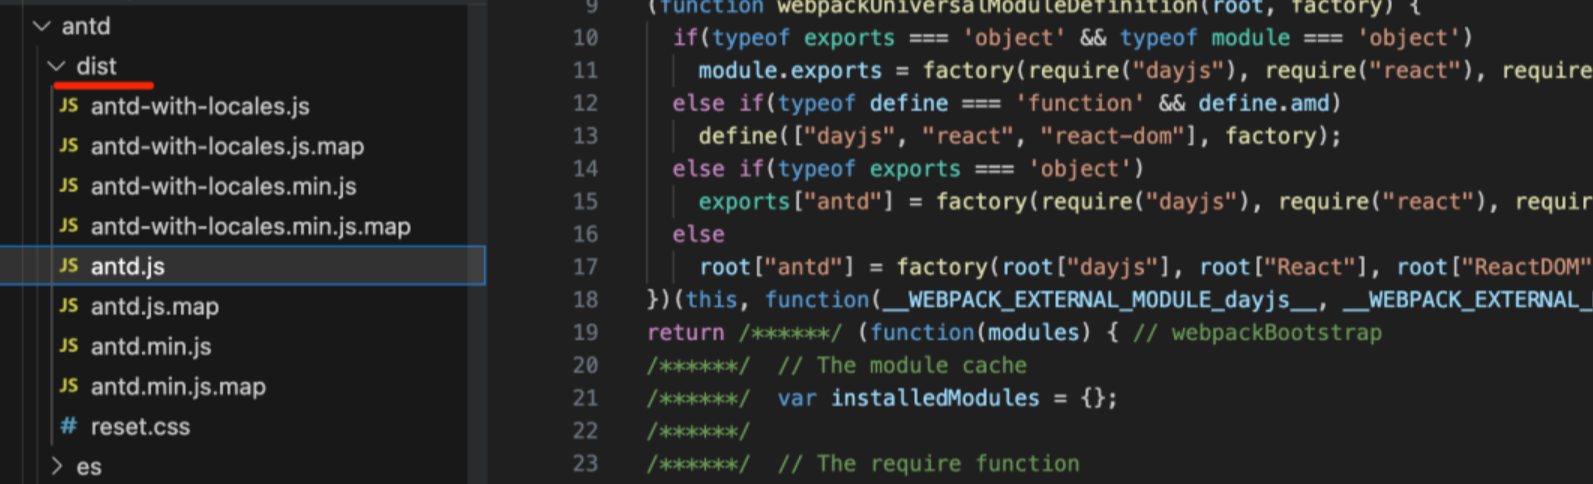Image resolution: width=1593 pixels, height=484 pixels.
Task: Open the selected antd.js file
Action: [x=242, y=266]
